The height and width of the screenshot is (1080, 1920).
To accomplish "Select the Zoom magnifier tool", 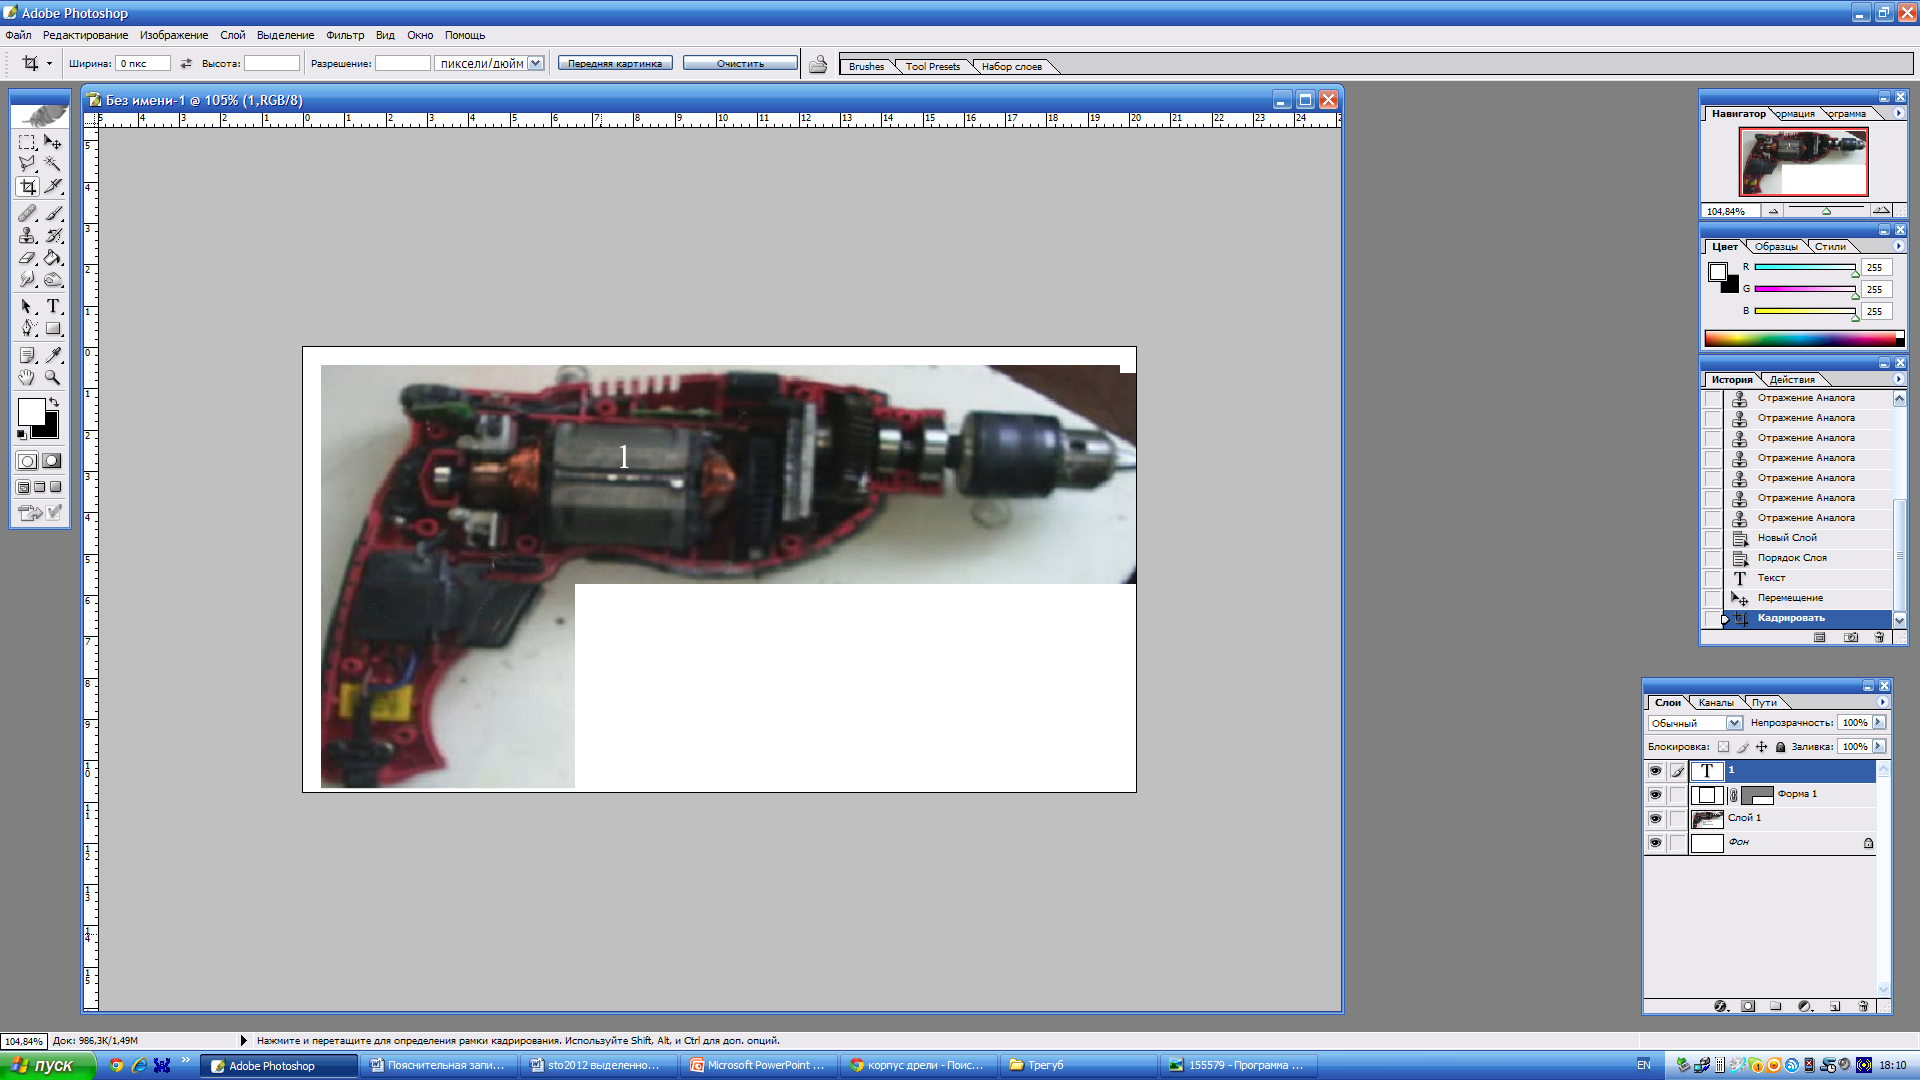I will pyautogui.click(x=53, y=377).
